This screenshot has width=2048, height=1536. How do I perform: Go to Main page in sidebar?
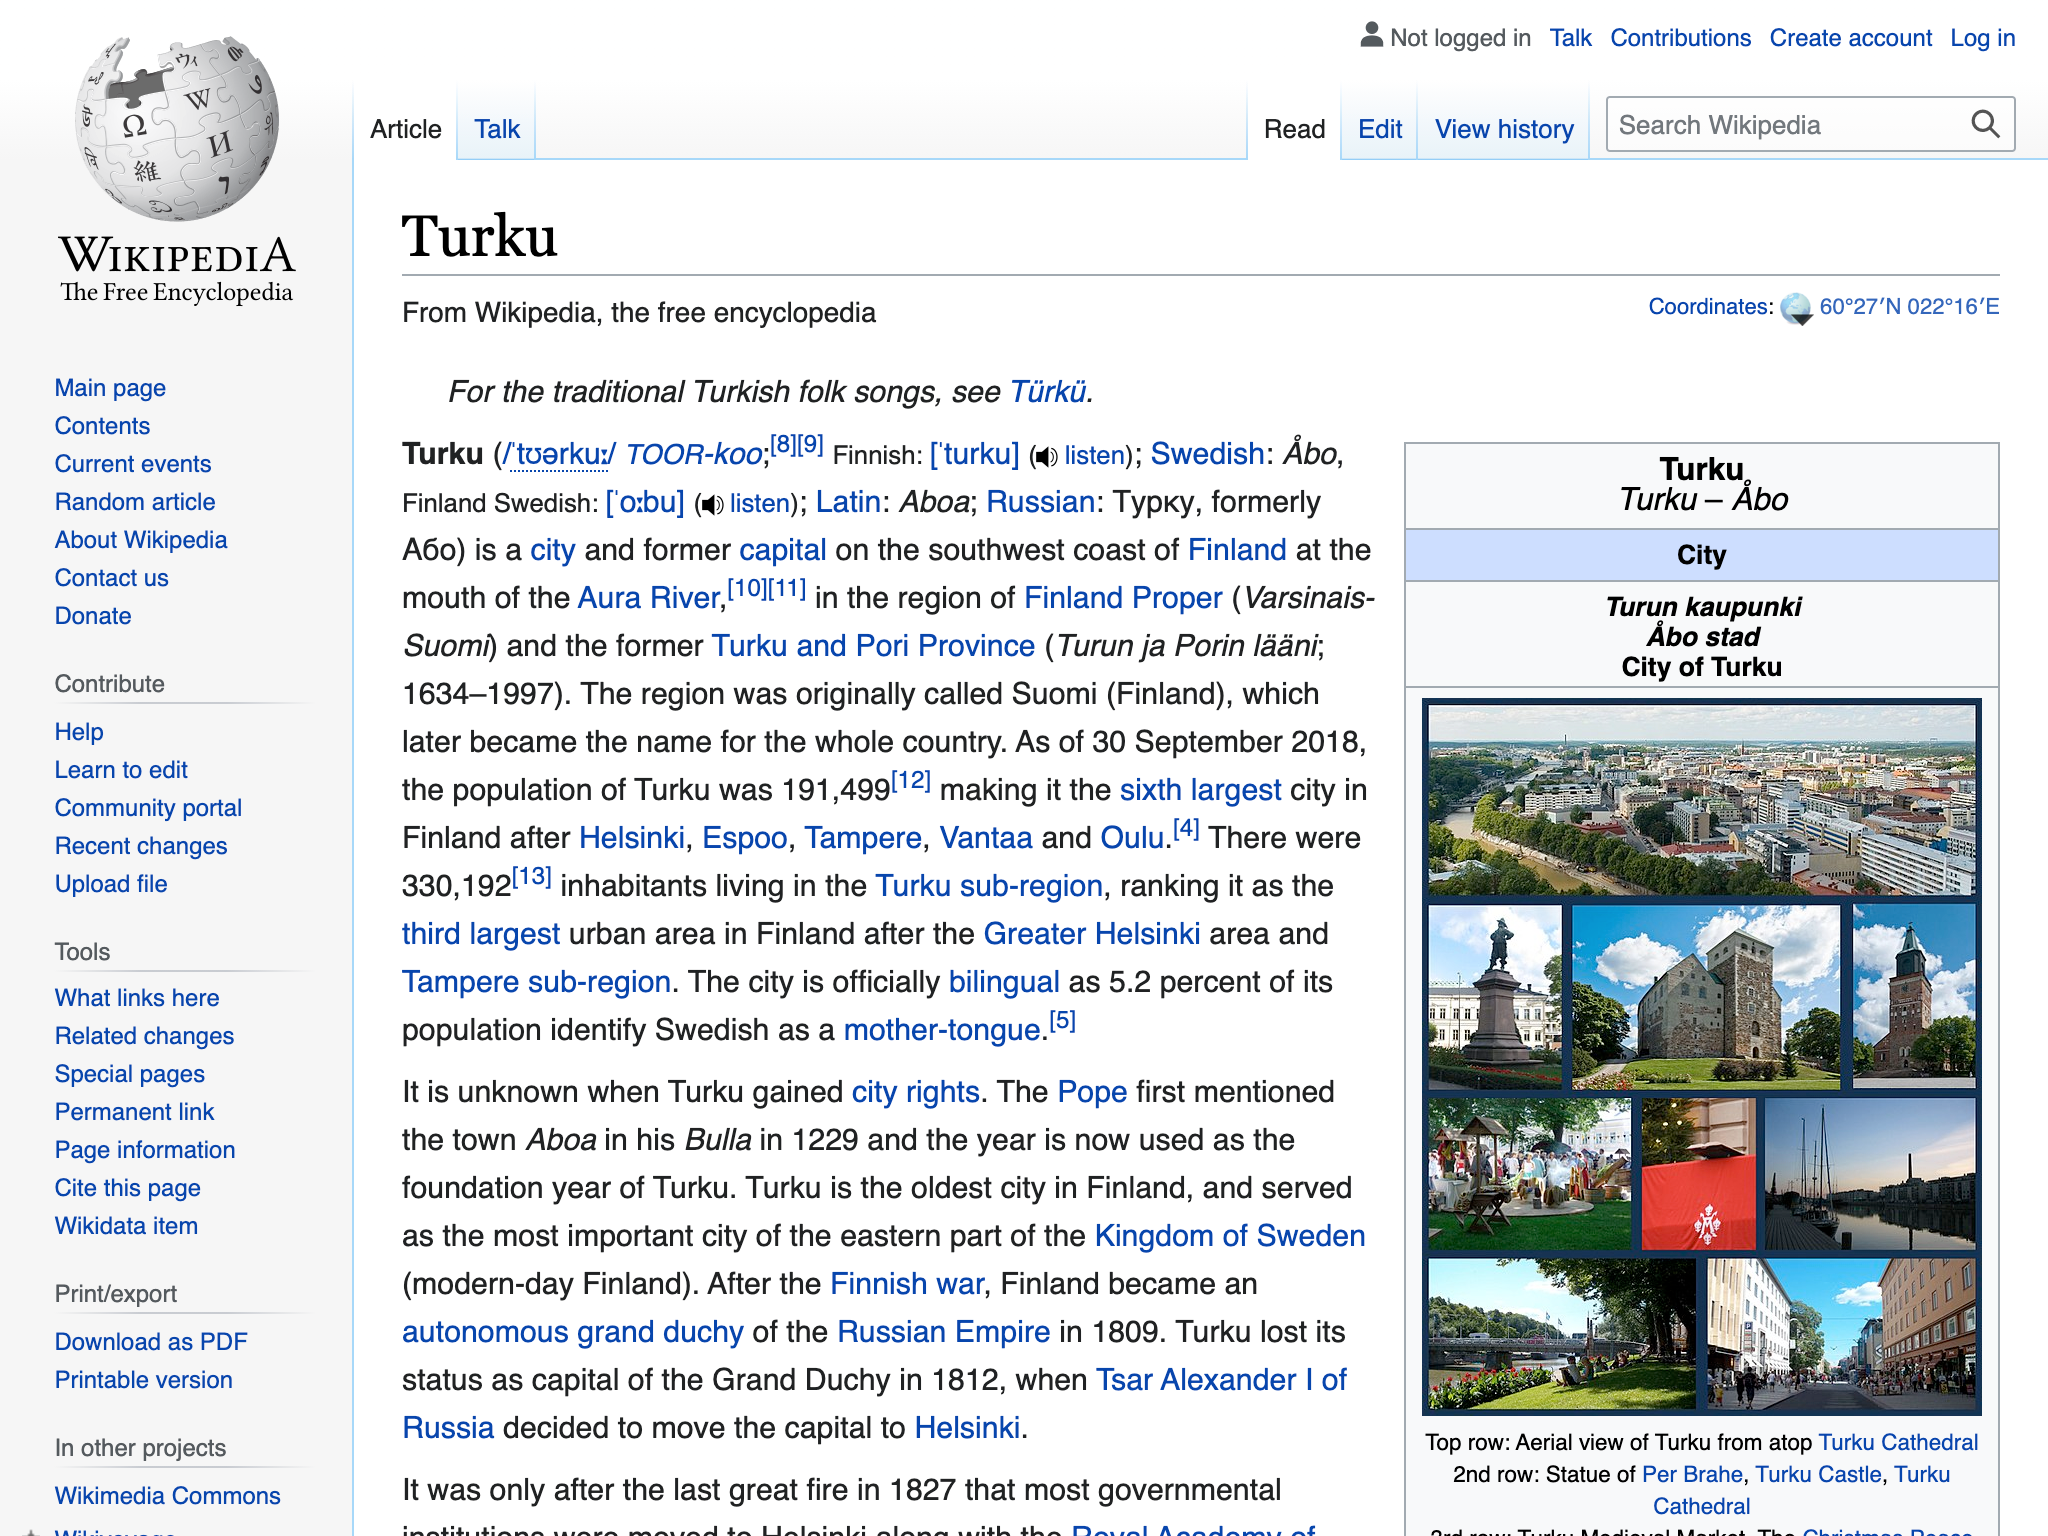coord(110,388)
